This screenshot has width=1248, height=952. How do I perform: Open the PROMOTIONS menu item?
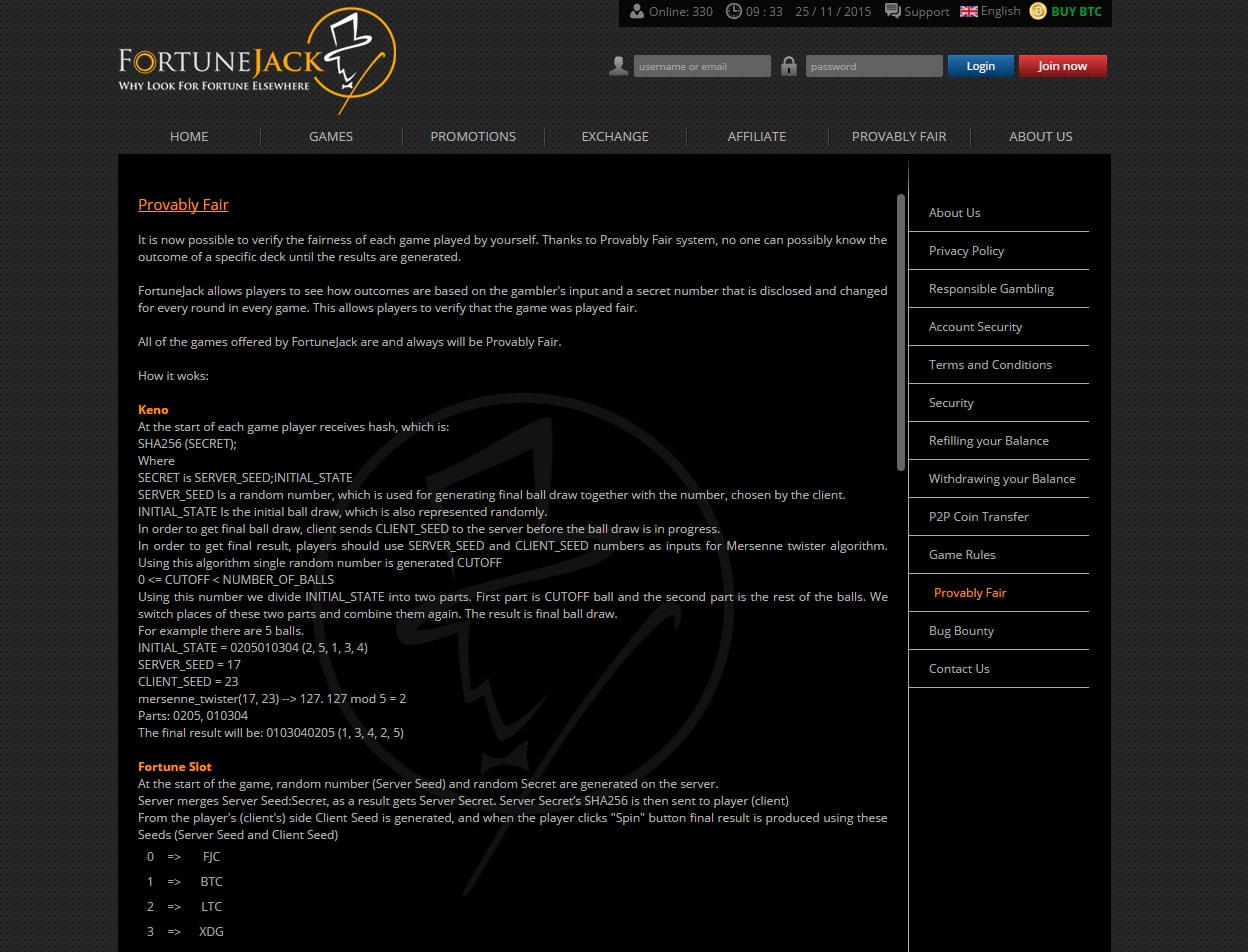(473, 136)
